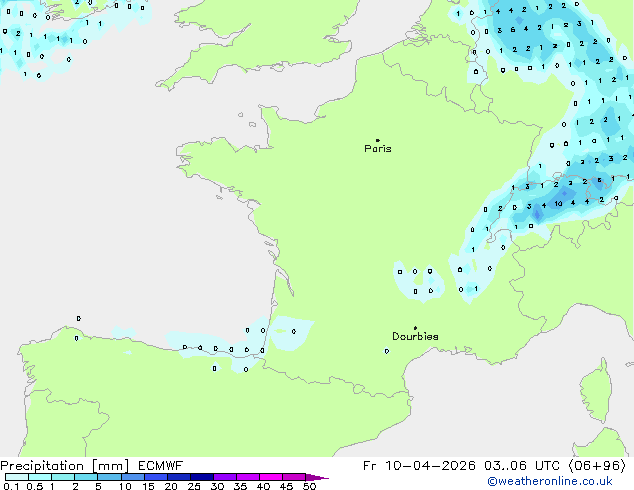Pick the 35–40 mm legend swatch

point(248,477)
